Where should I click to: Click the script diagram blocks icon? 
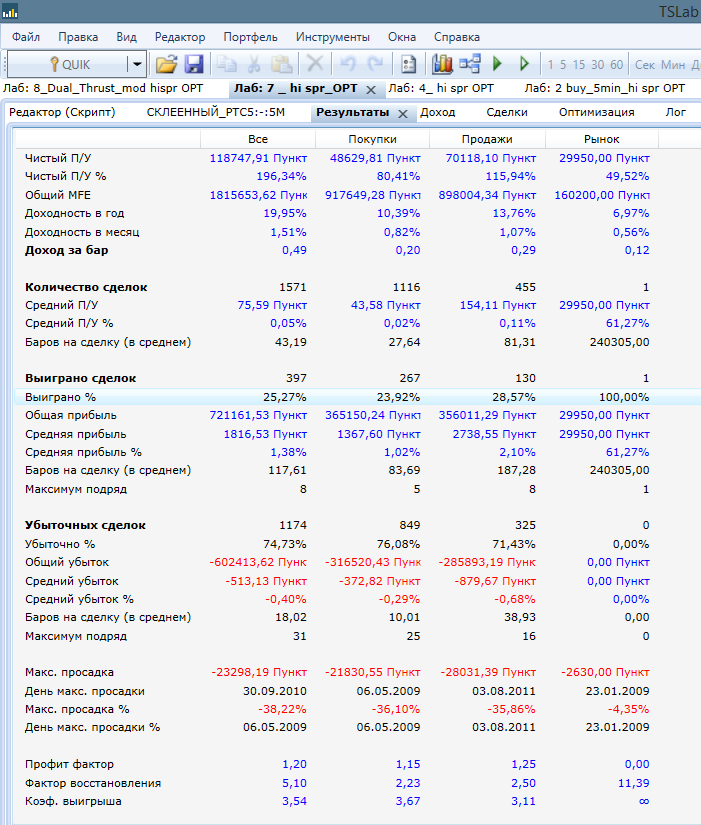coord(470,64)
